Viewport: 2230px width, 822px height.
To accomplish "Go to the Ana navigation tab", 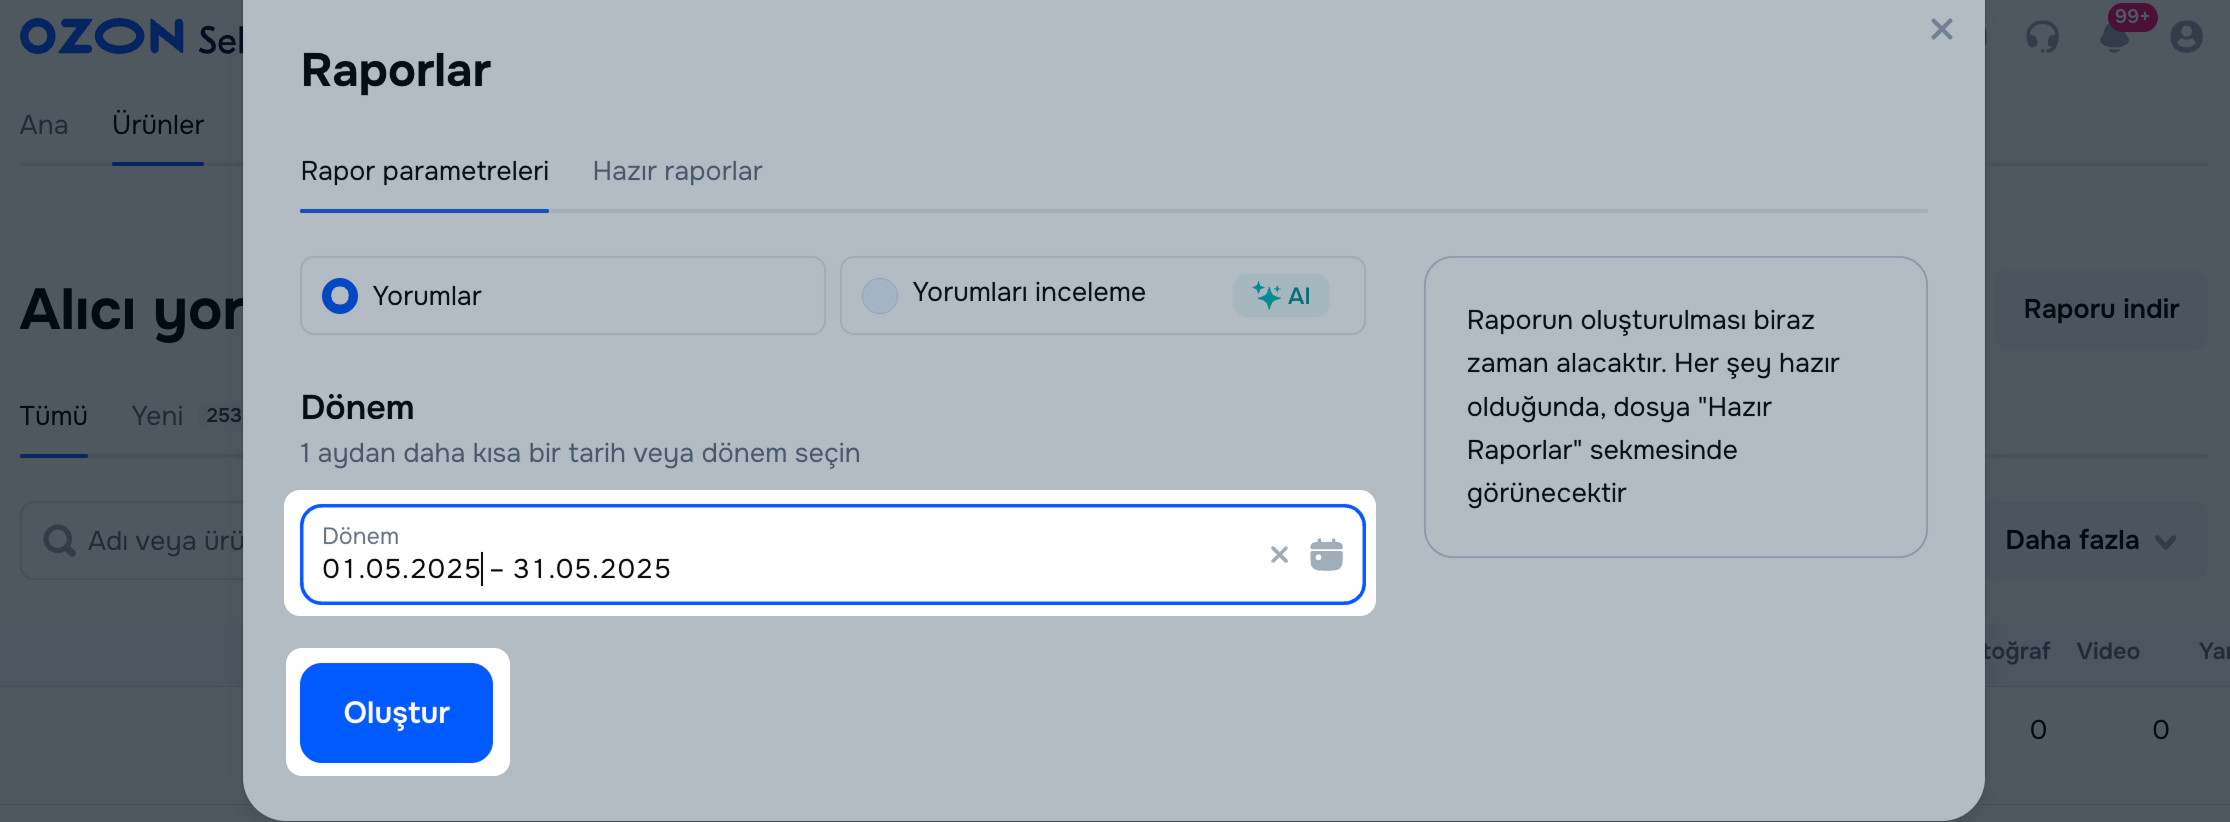I will click(x=44, y=125).
